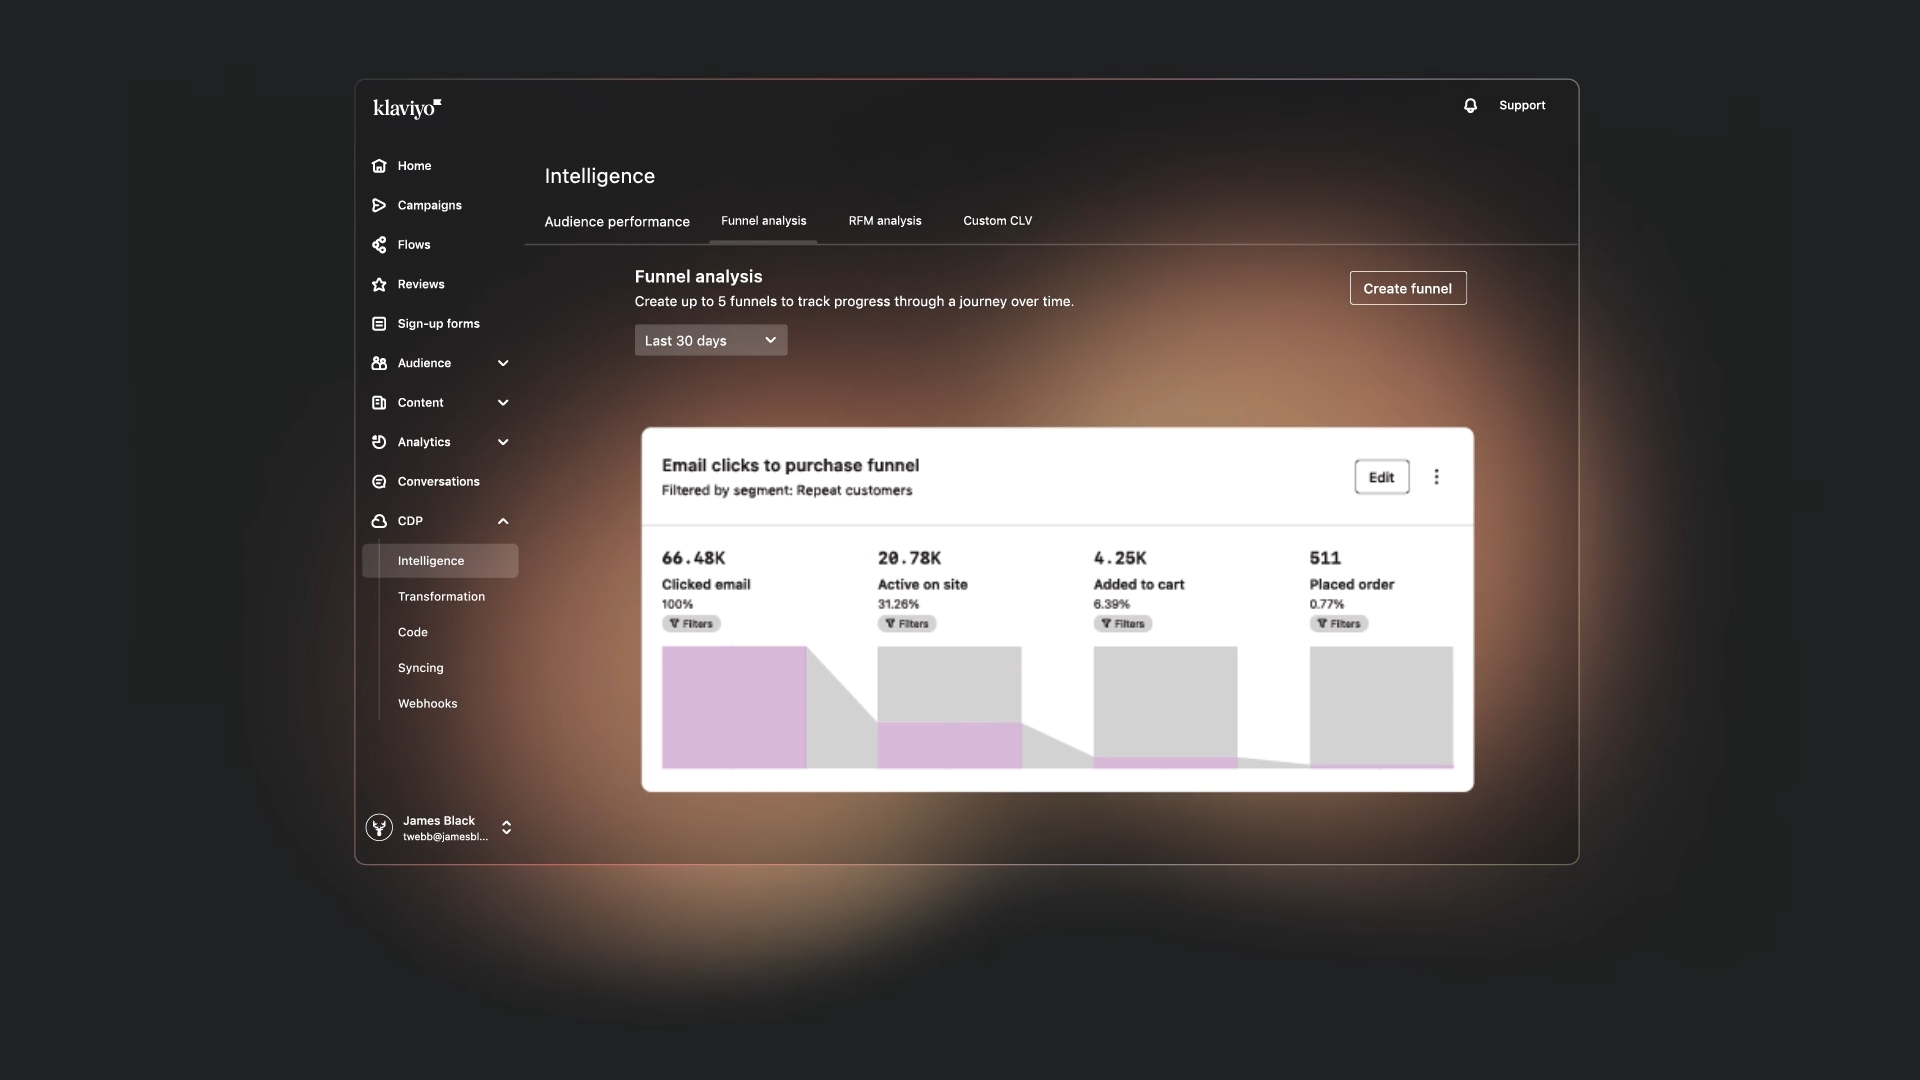Click the Sign-up forms icon
The image size is (1920, 1080).
point(379,324)
